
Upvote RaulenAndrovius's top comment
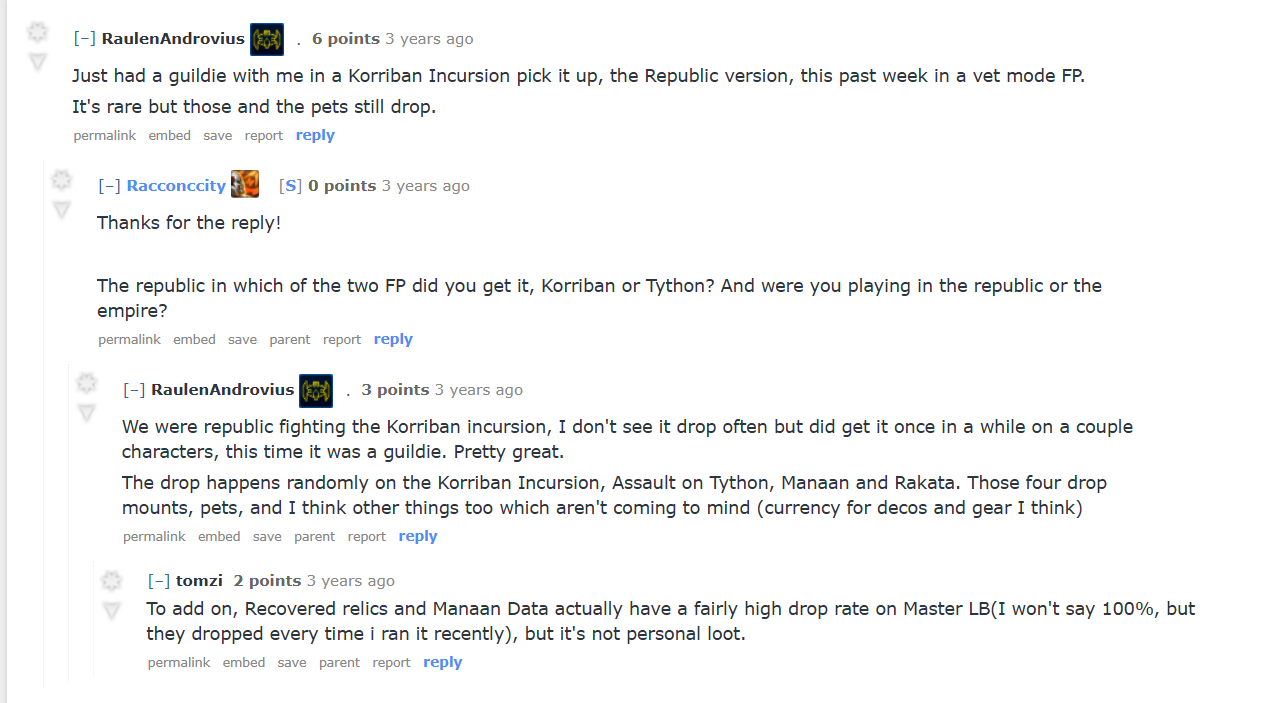(37, 32)
